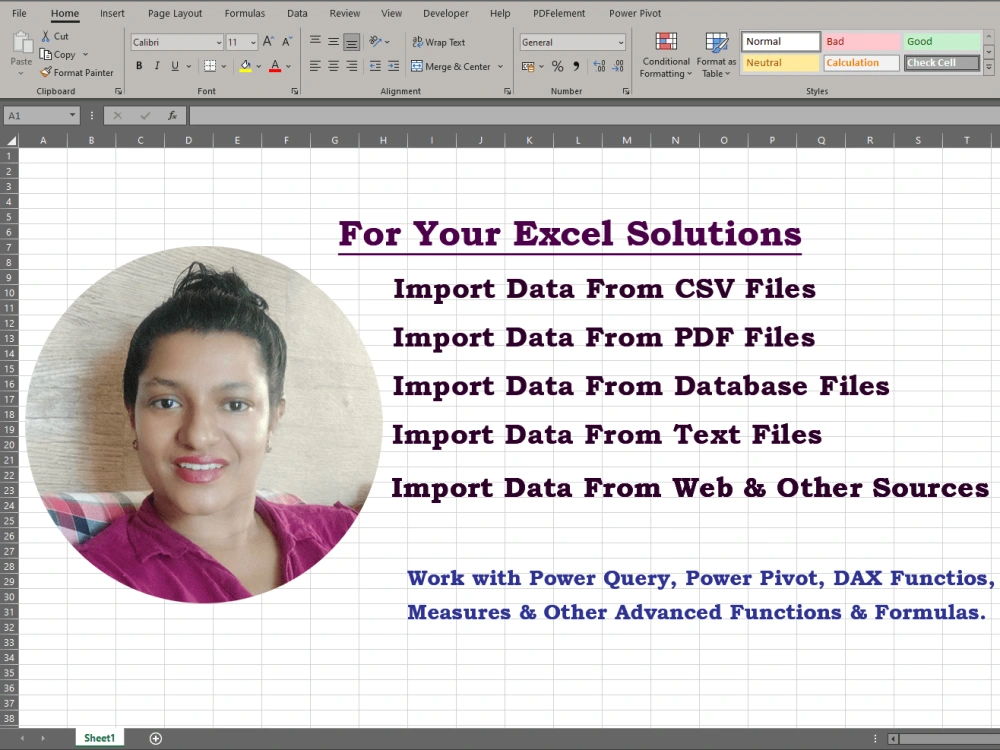Apply the Normal cell style
The image size is (1000, 750).
pos(781,41)
